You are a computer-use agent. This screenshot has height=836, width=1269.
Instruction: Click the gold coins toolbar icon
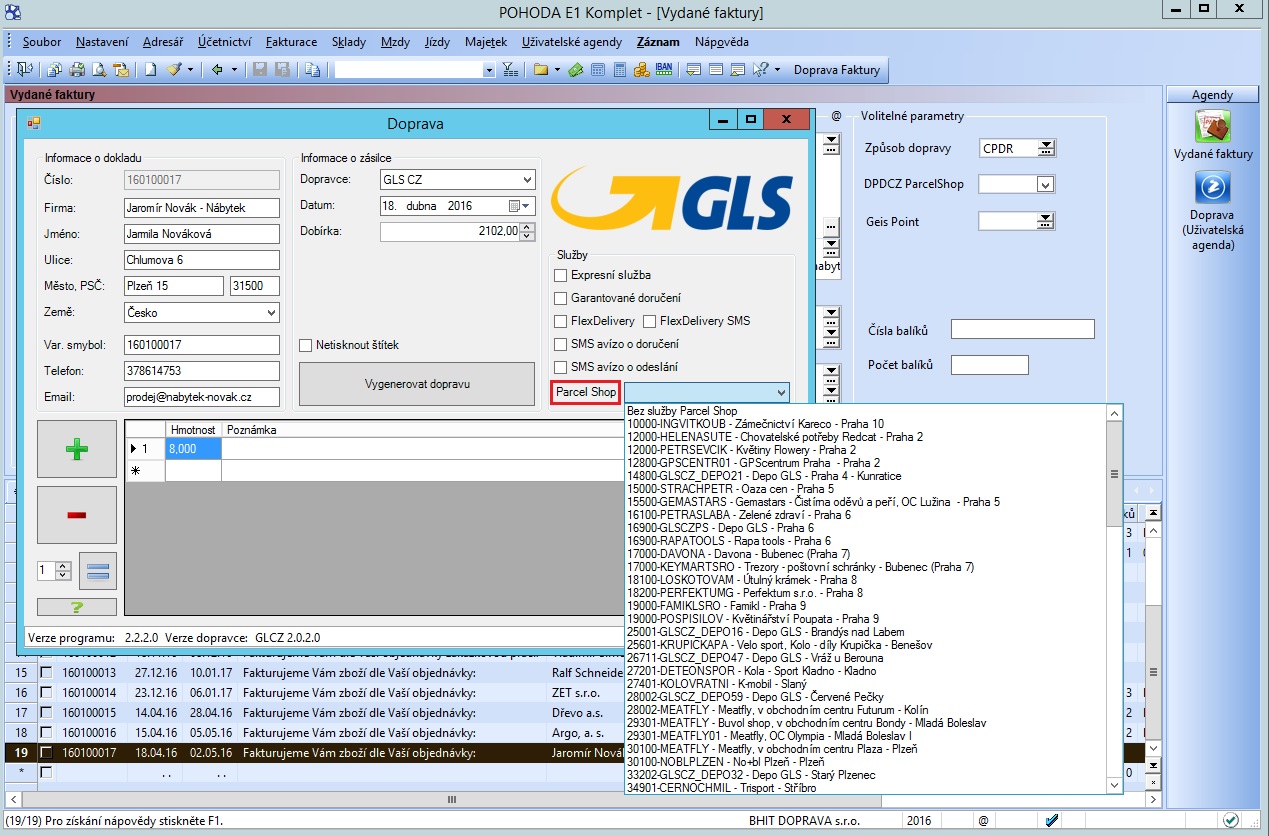tap(641, 70)
